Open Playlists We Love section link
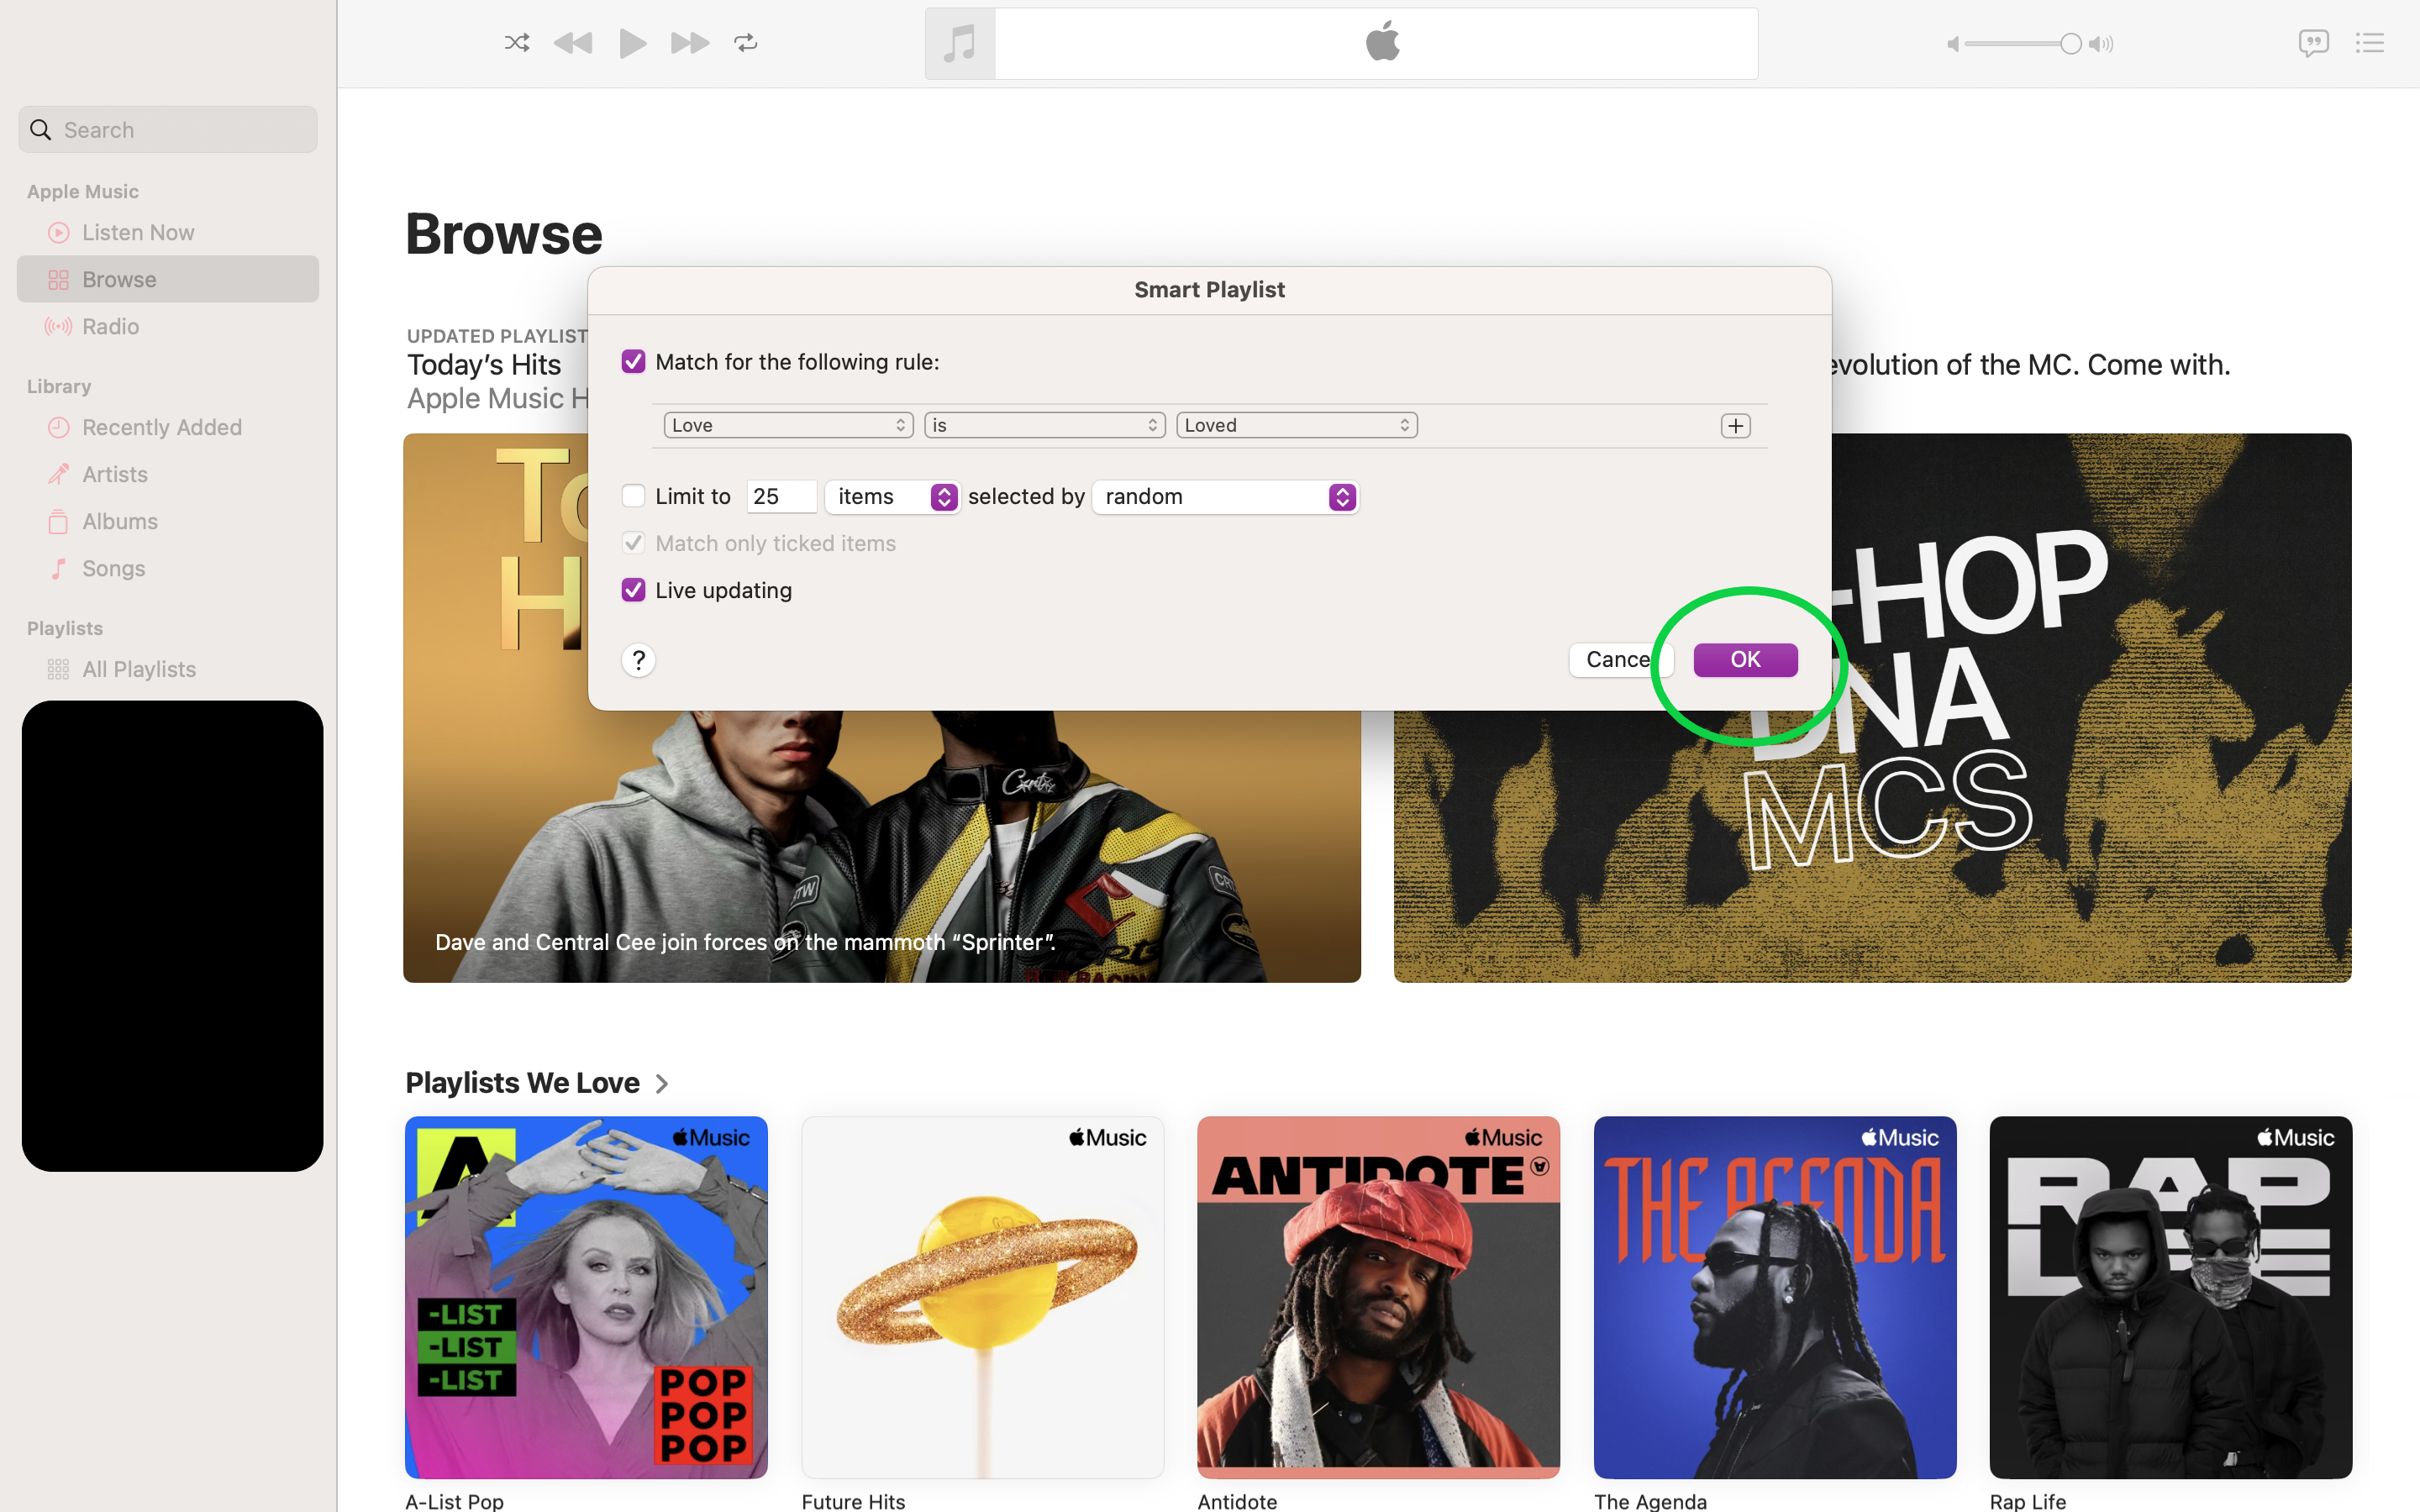Viewport: 2420px width, 1512px height. coord(523,1083)
